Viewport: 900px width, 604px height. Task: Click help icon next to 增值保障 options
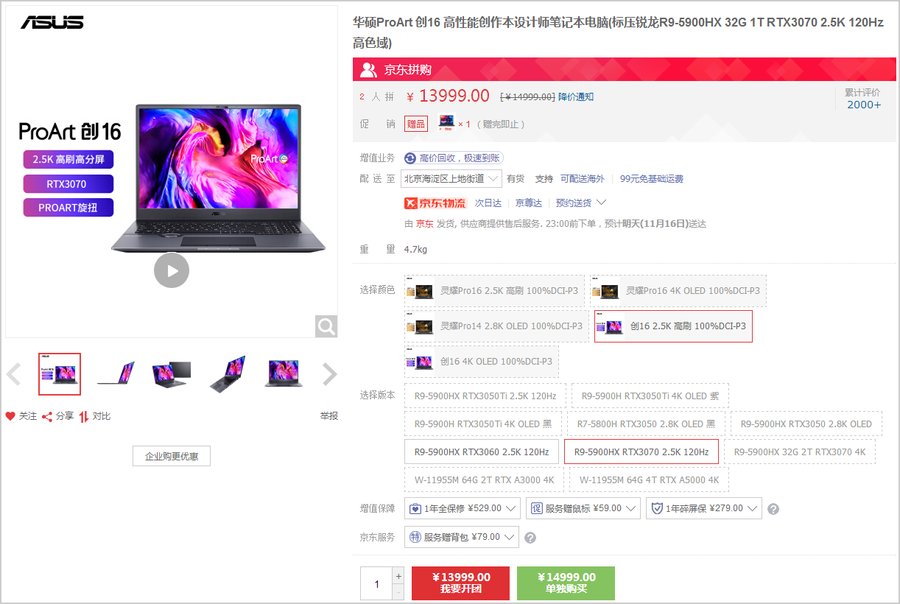point(773,509)
